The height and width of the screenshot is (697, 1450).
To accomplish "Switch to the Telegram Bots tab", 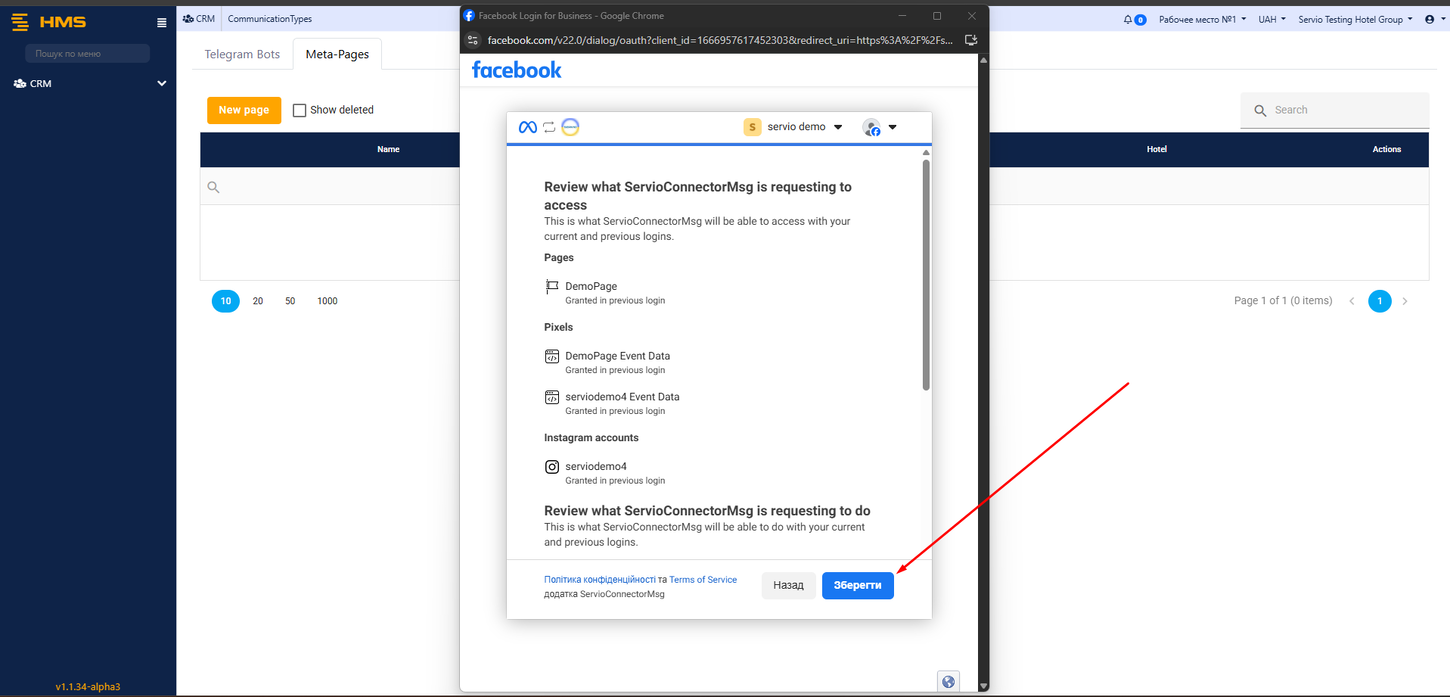I will (x=241, y=54).
